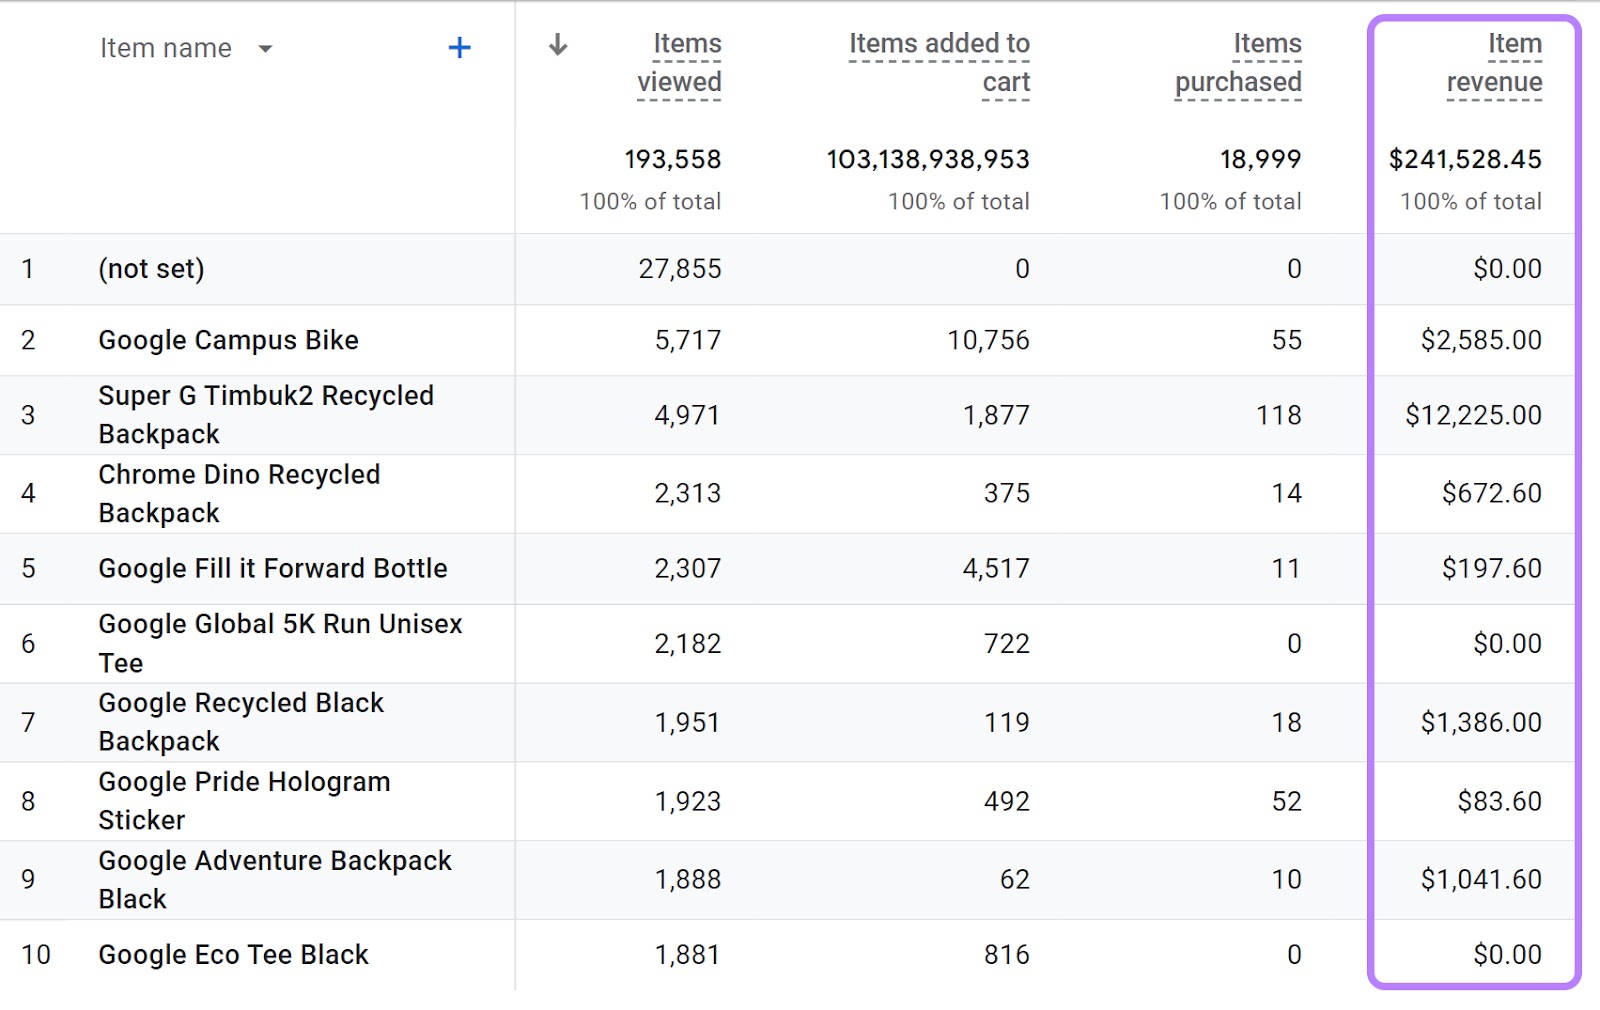Select cart value 375 for Chrome Dino
The image size is (1600, 1010).
tap(1007, 493)
